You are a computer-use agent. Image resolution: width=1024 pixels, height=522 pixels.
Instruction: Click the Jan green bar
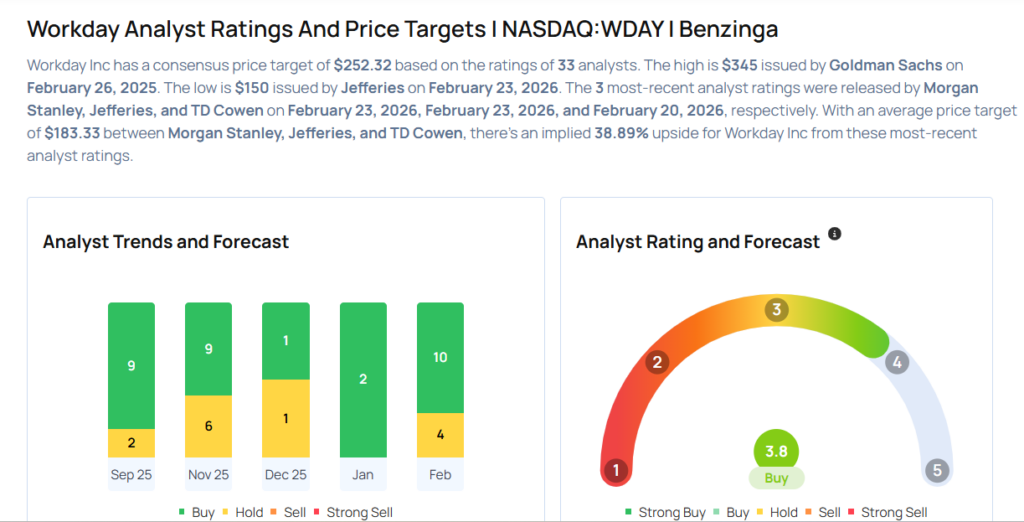363,379
